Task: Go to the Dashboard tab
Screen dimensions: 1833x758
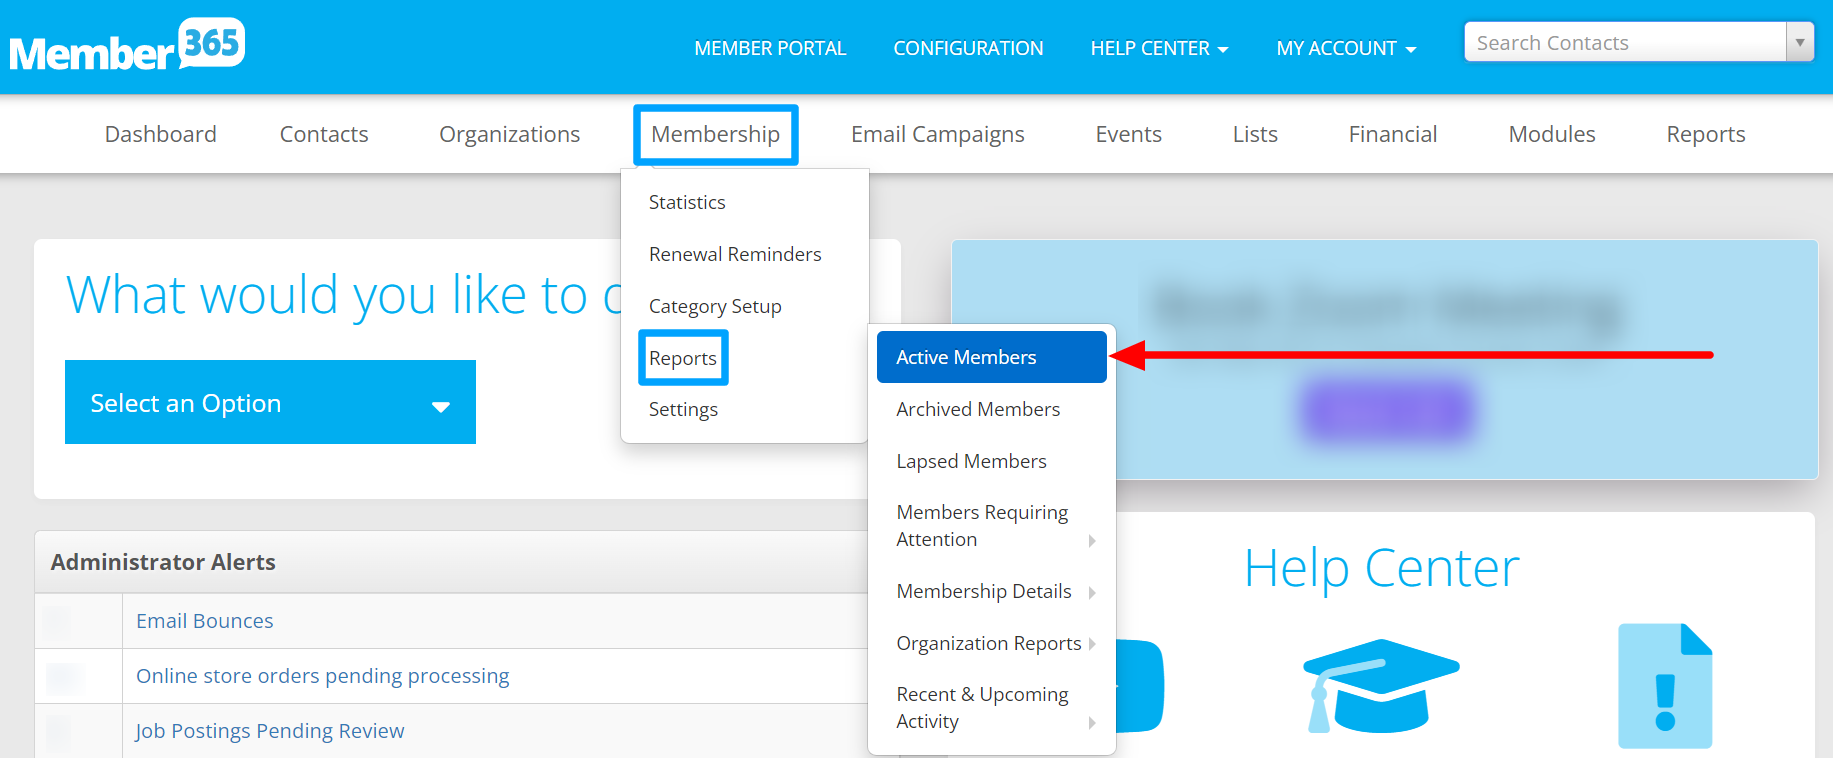Action: [160, 134]
